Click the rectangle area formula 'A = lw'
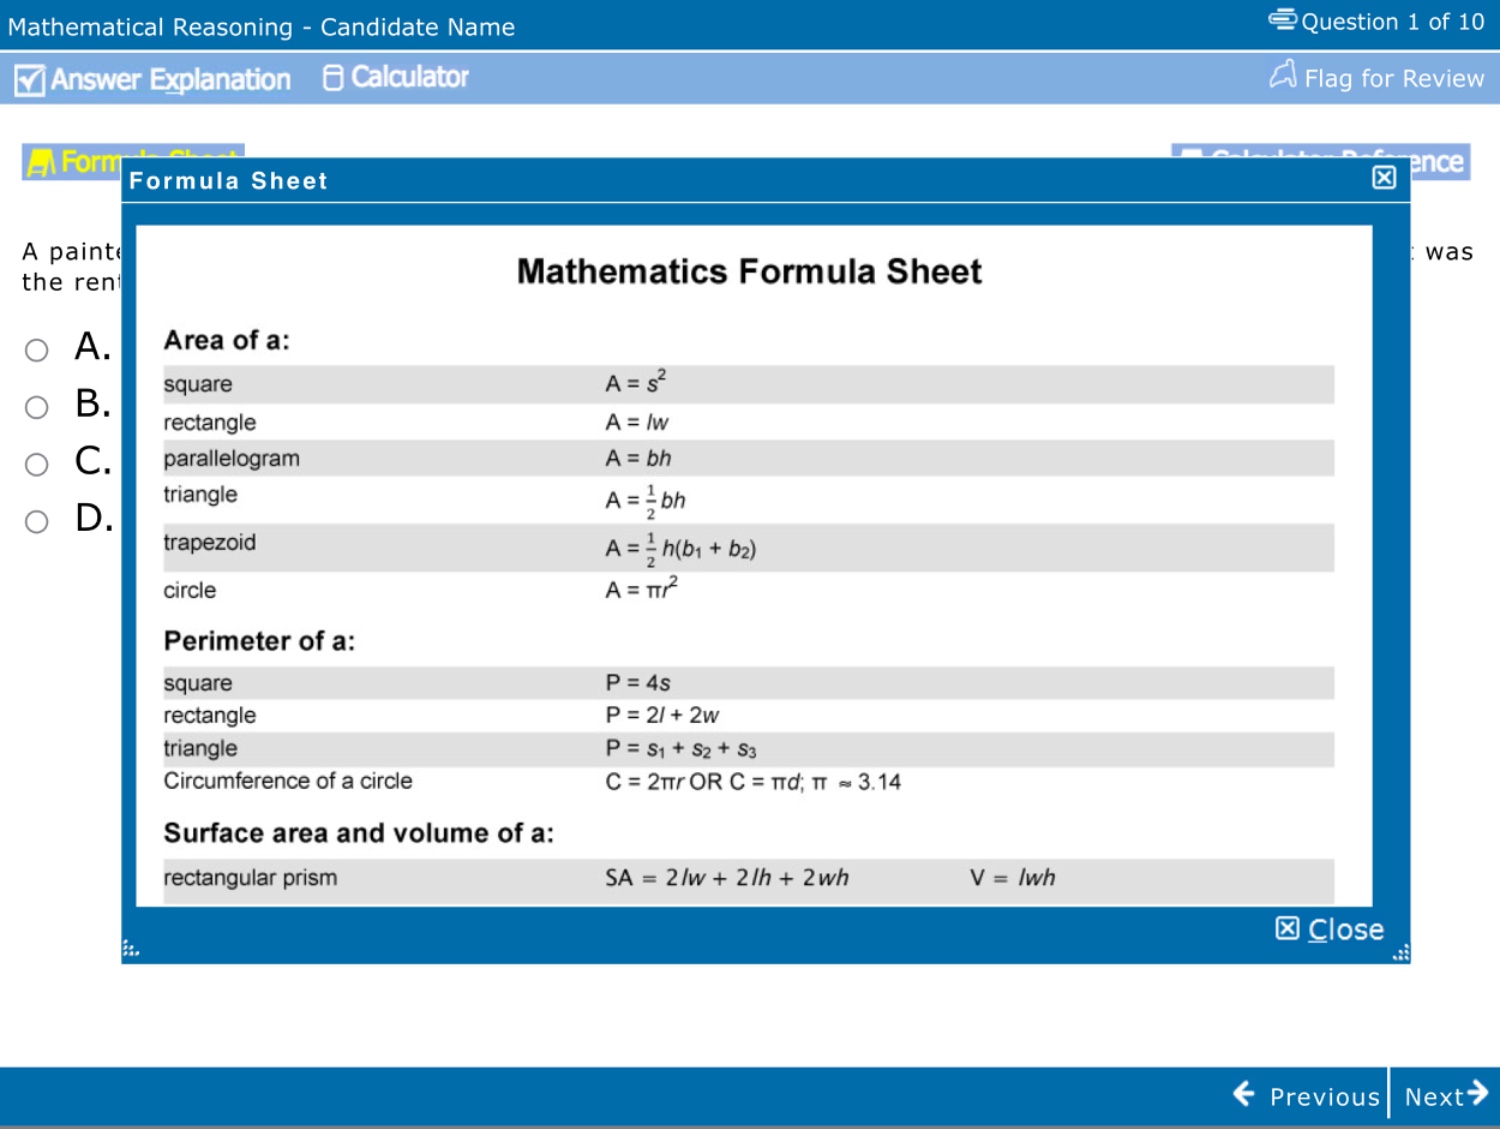This screenshot has width=1500, height=1129. click(637, 422)
